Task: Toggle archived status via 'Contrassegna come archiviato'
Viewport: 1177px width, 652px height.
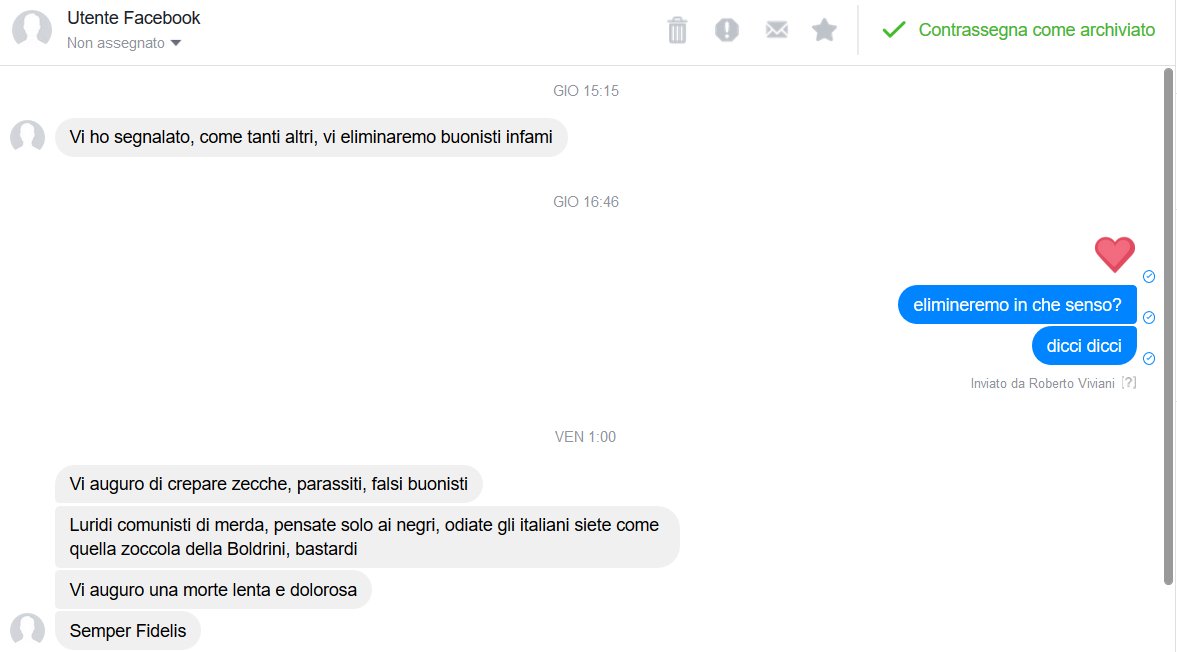Action: [x=1038, y=30]
